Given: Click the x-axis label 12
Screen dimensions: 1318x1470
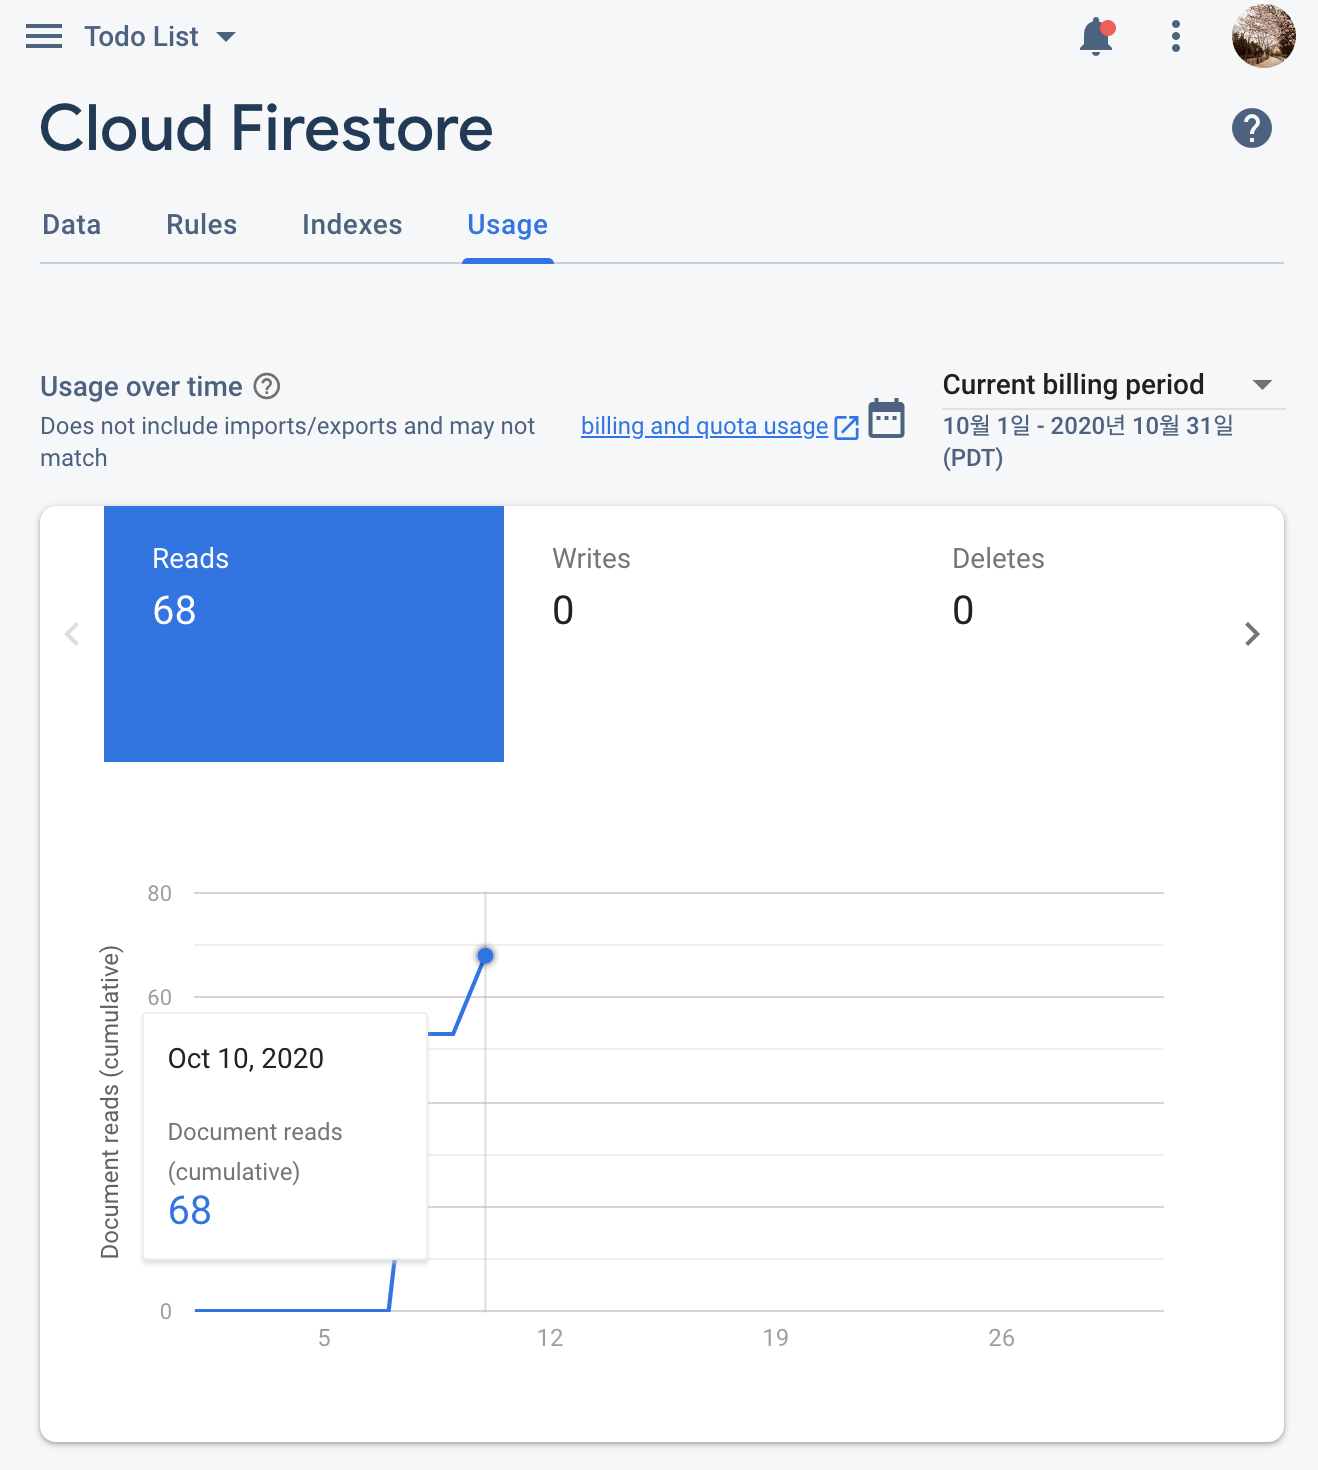Looking at the screenshot, I should click(x=550, y=1338).
